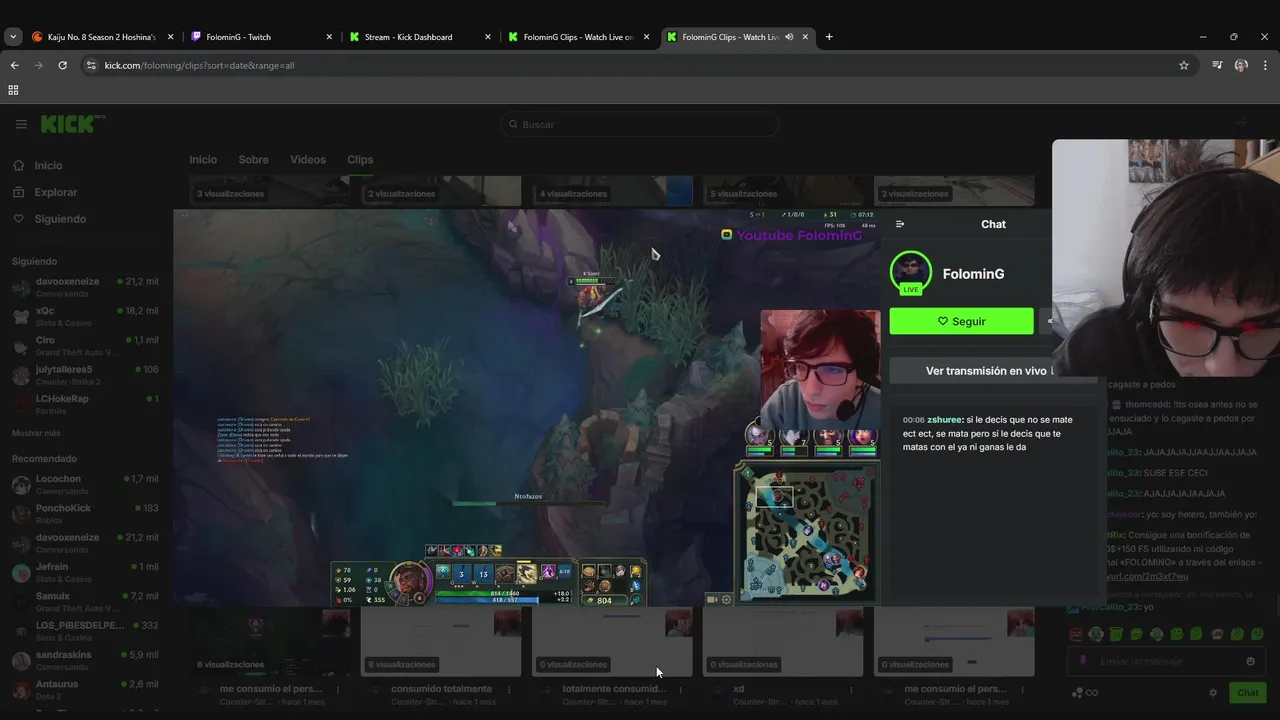Open the zshuree username in clip chat
This screenshot has height=720, width=1280.
[945, 420]
